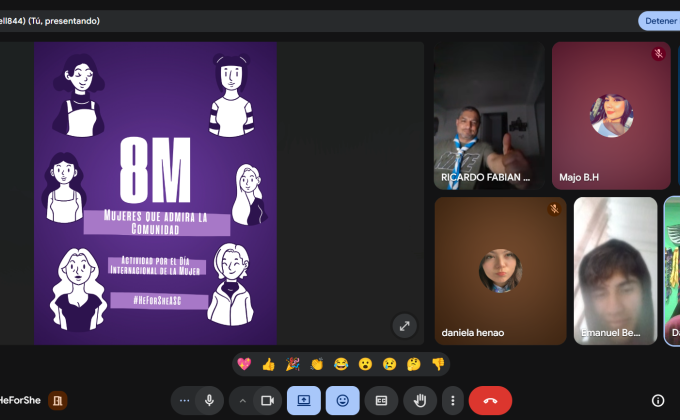Click the present screen icon
Viewport: 680px width, 420px height.
tap(304, 400)
